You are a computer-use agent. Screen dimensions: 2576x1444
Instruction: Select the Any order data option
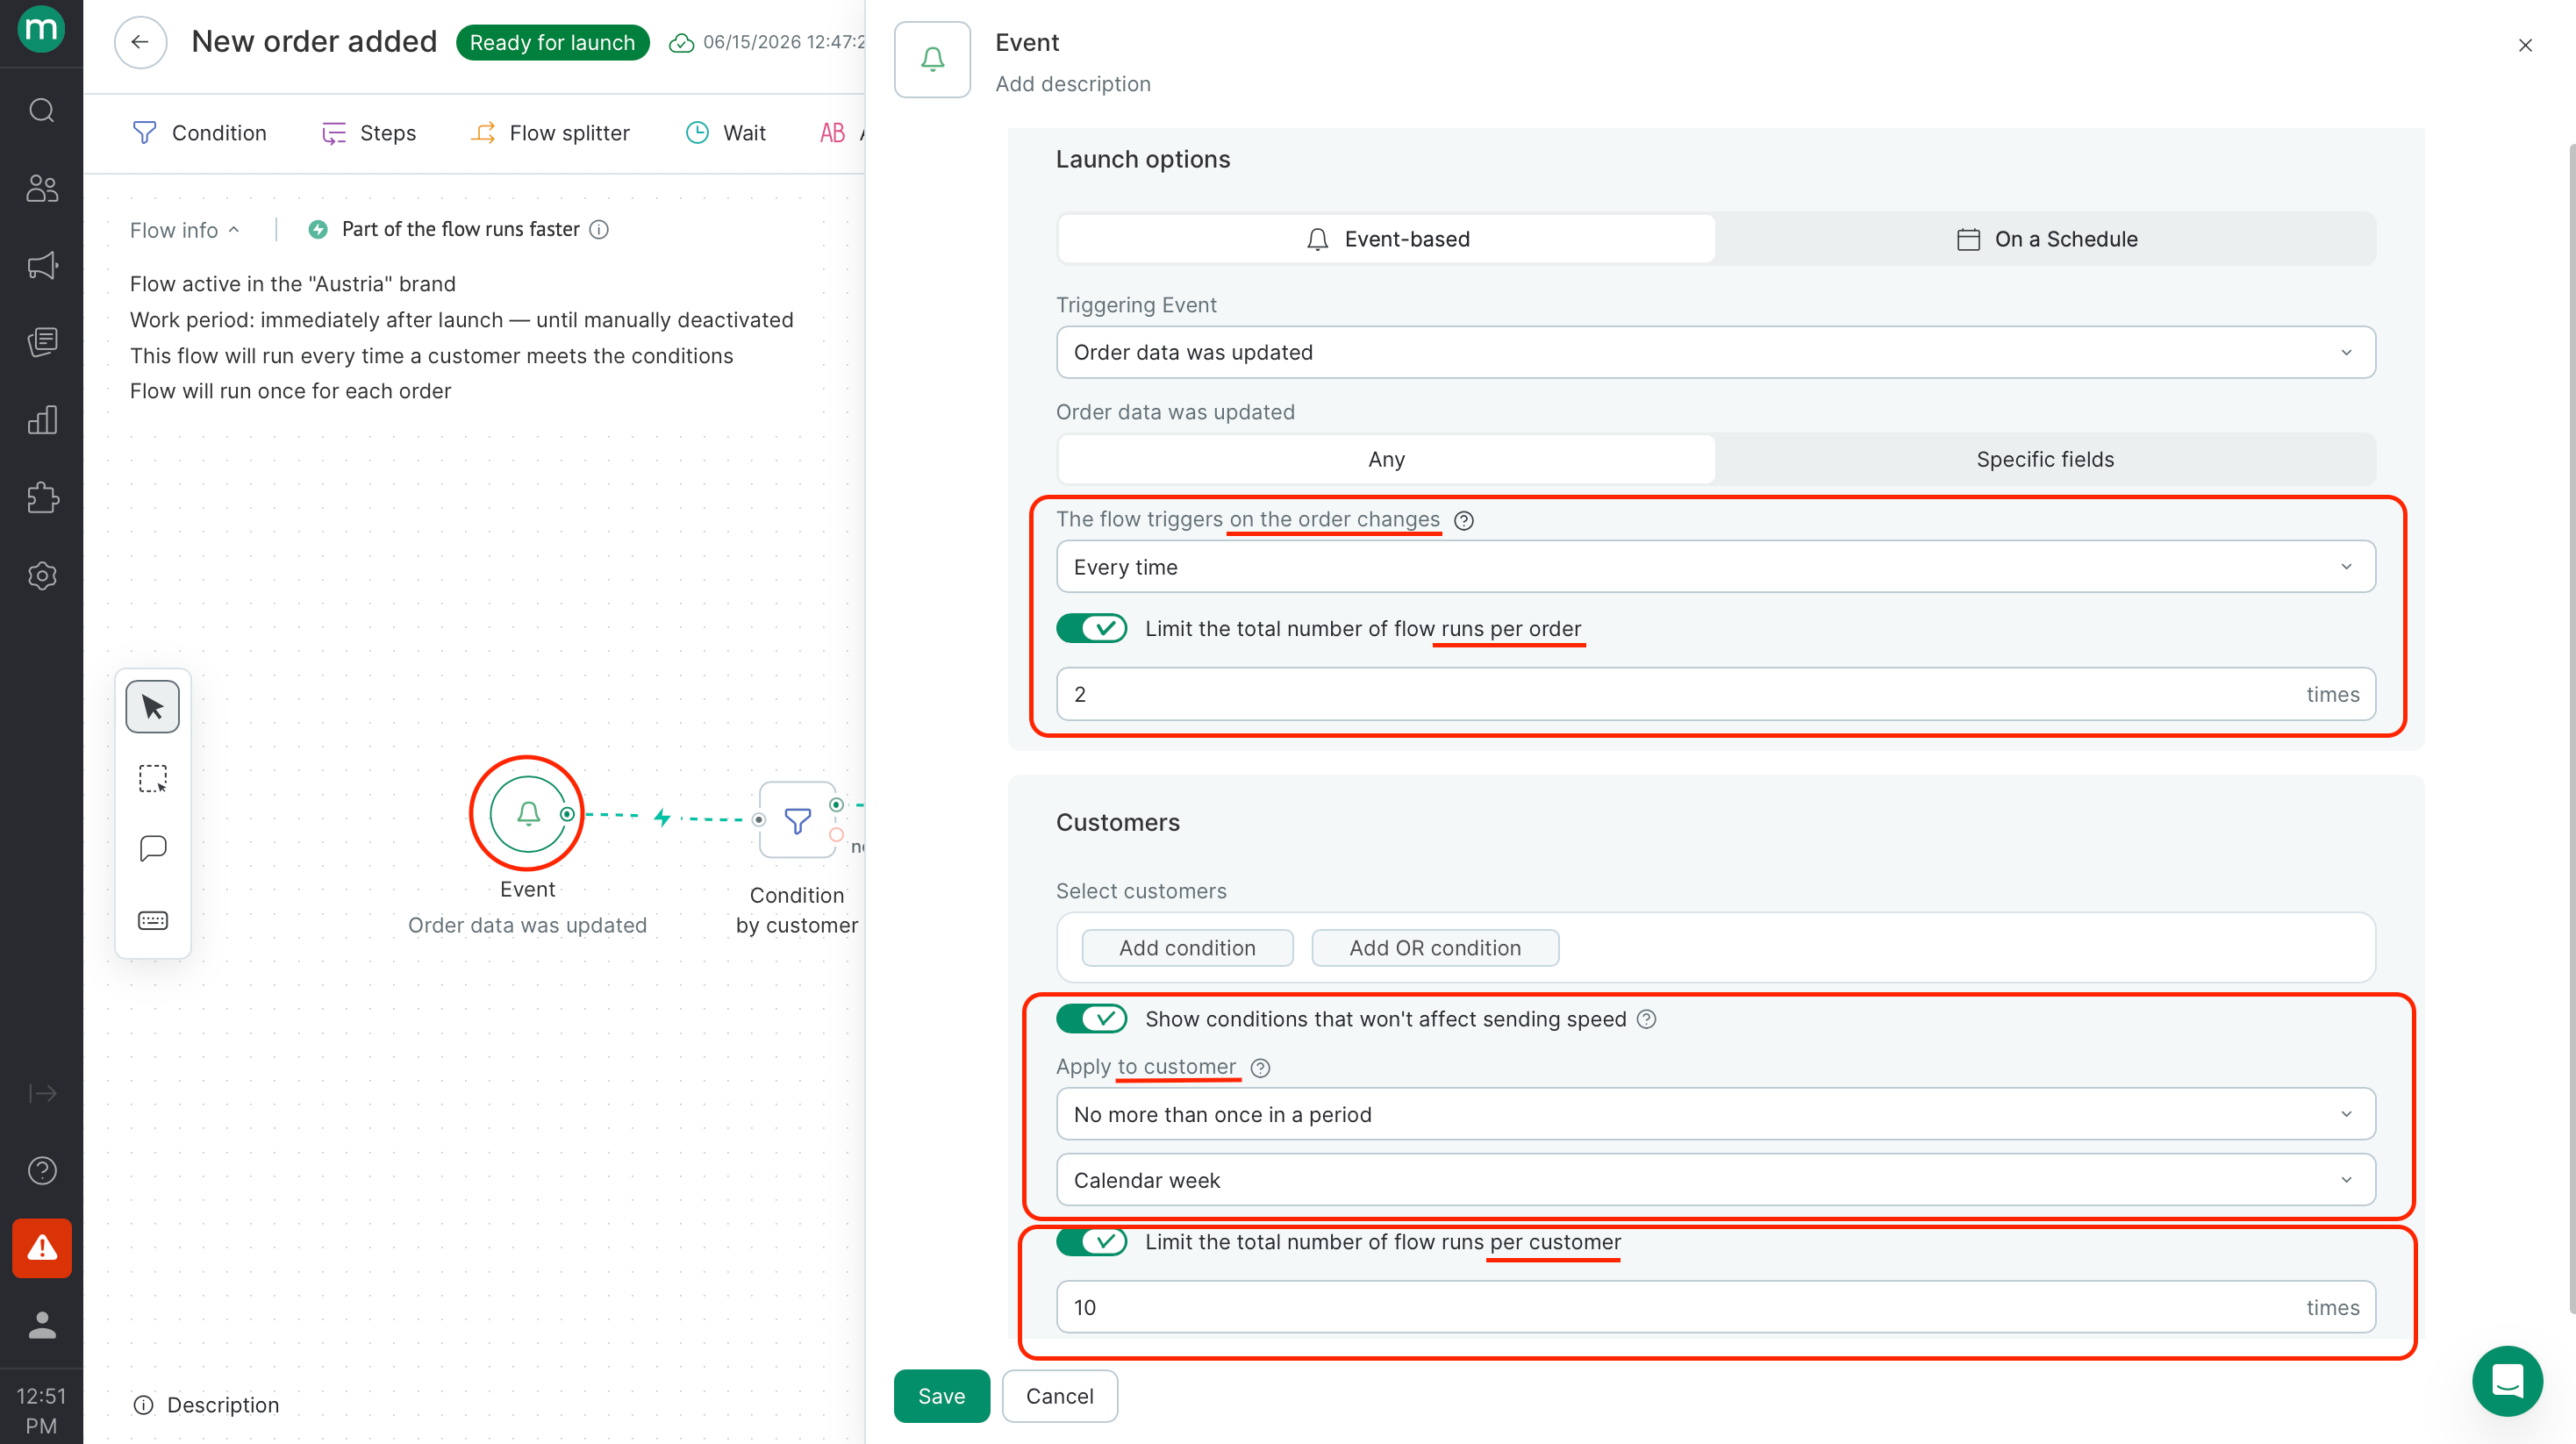point(1386,459)
